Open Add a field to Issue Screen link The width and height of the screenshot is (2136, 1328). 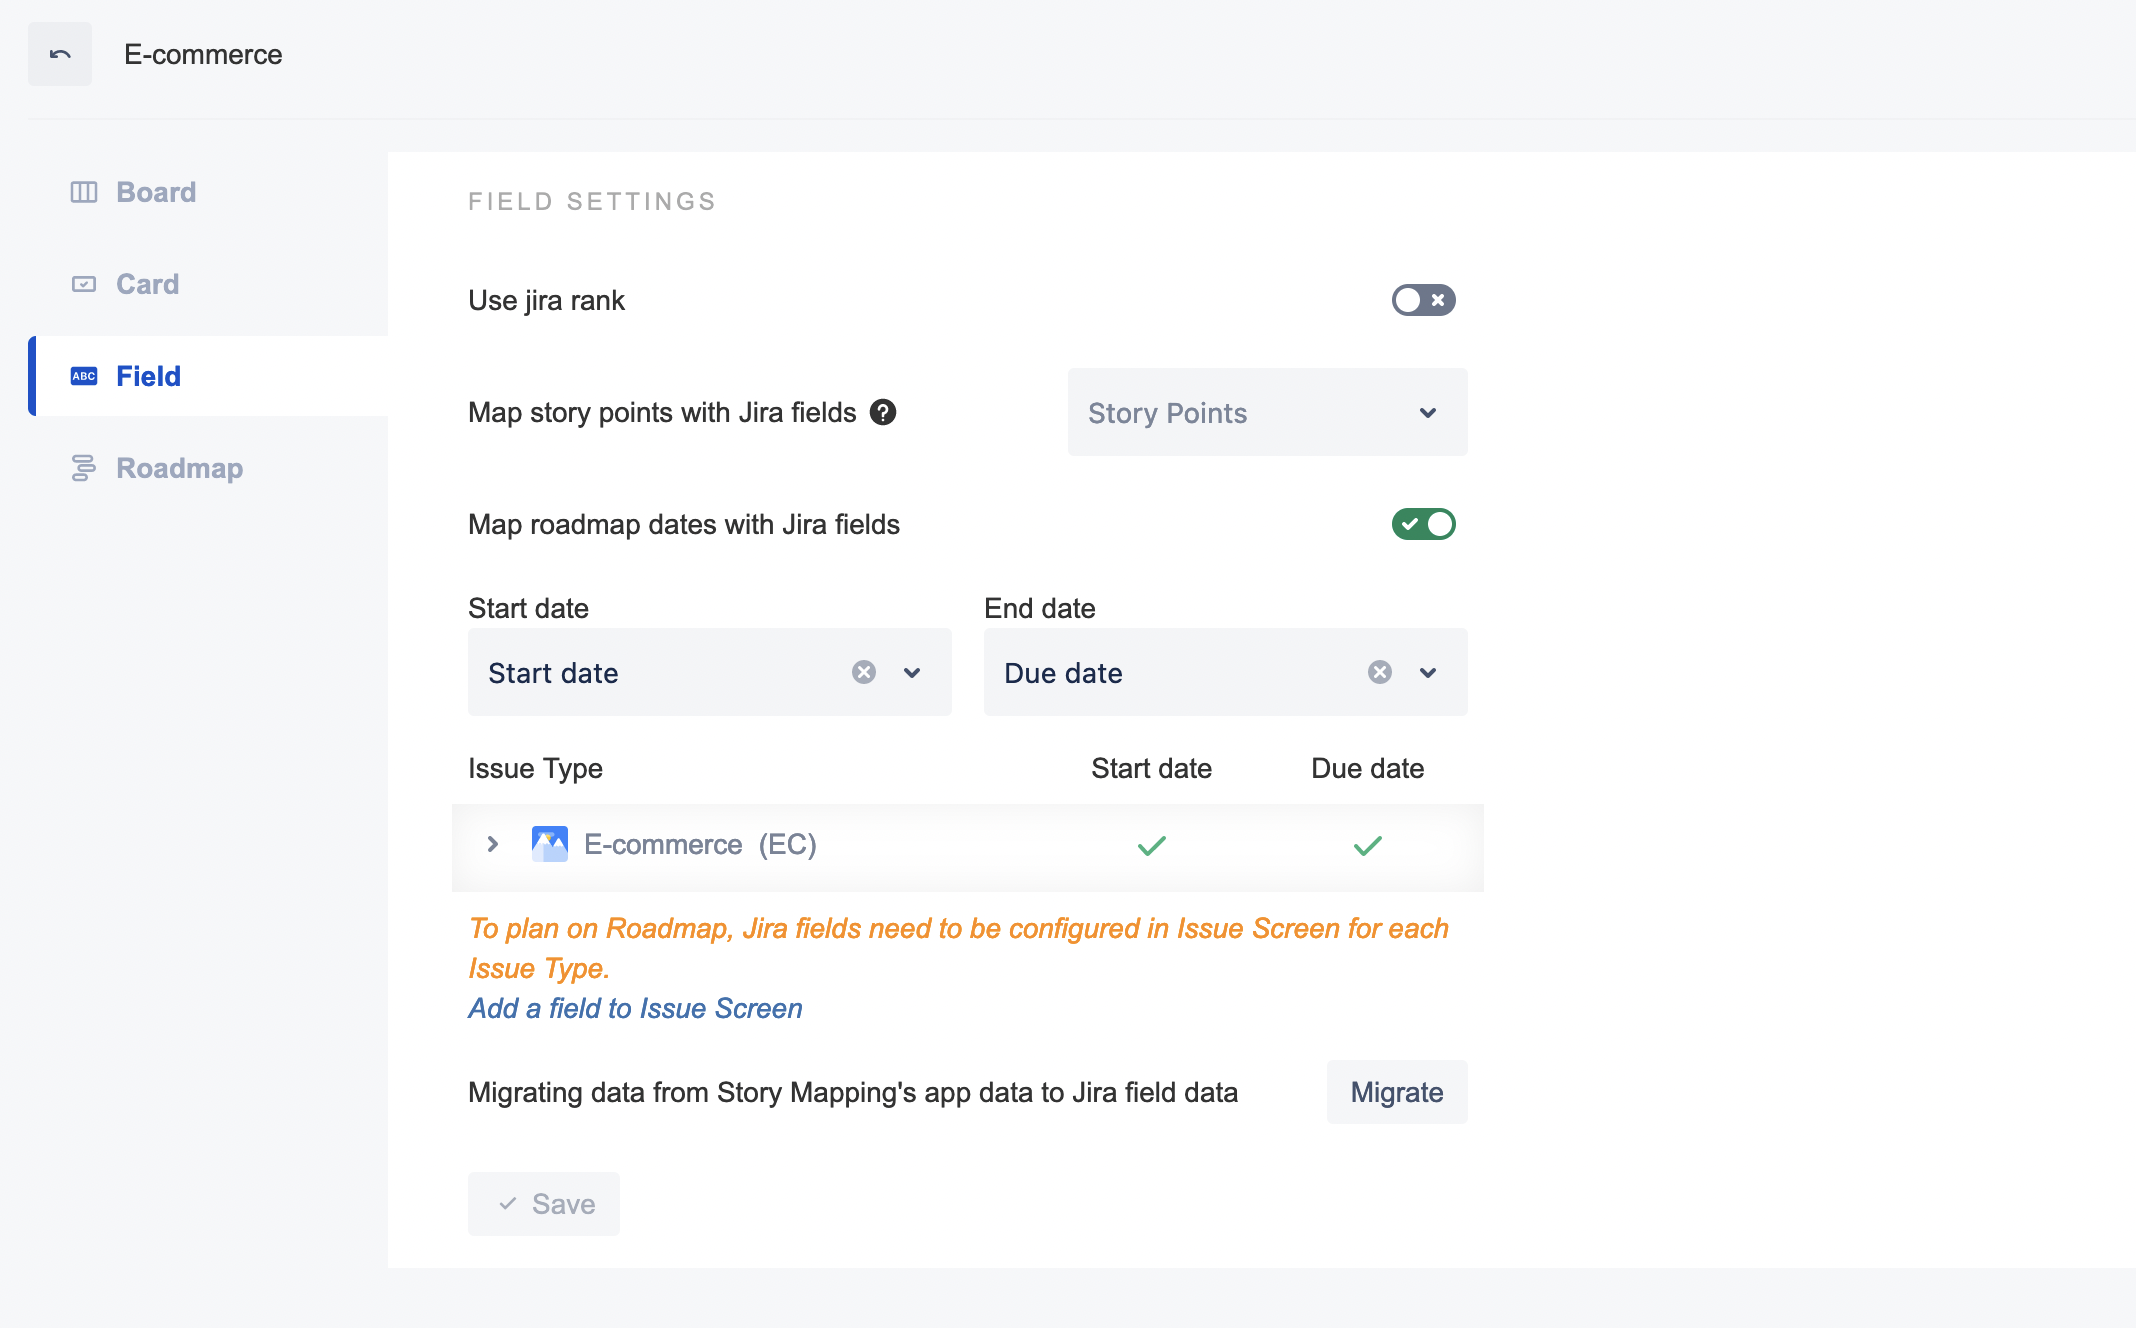tap(635, 1008)
